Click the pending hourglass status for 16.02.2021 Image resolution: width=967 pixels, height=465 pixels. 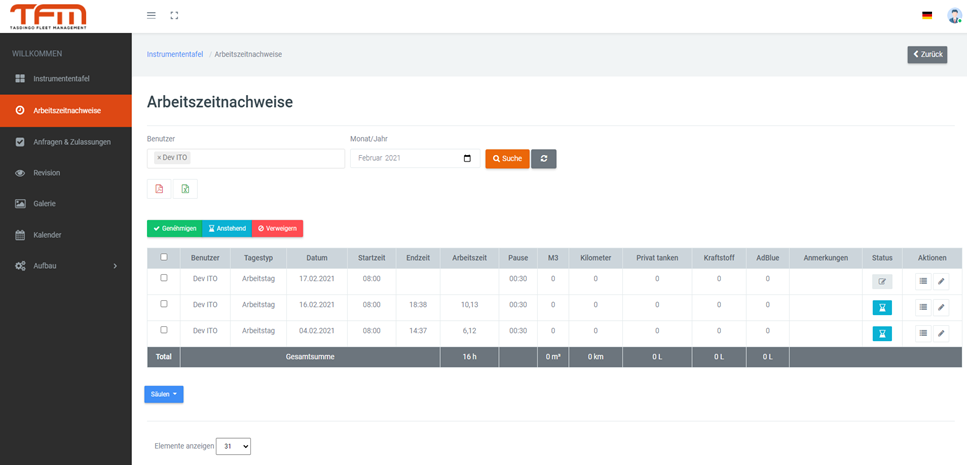pyautogui.click(x=882, y=308)
